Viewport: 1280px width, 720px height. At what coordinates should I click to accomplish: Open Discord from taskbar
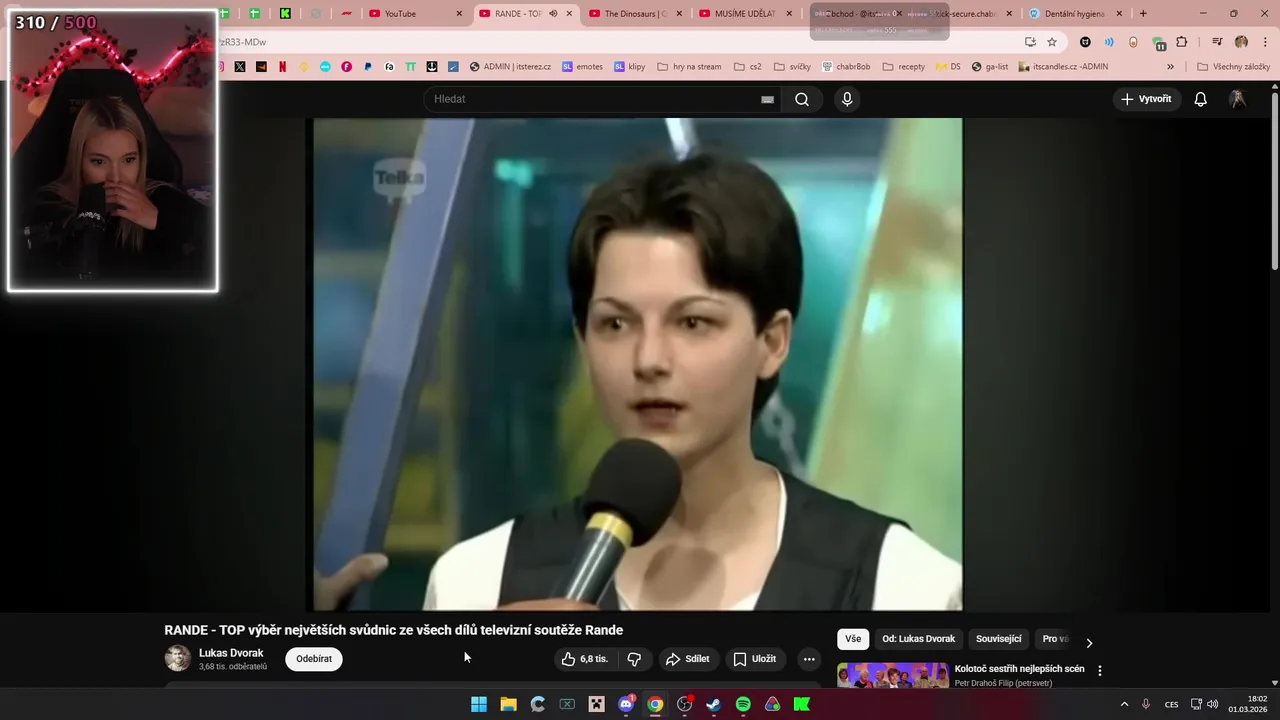(626, 704)
